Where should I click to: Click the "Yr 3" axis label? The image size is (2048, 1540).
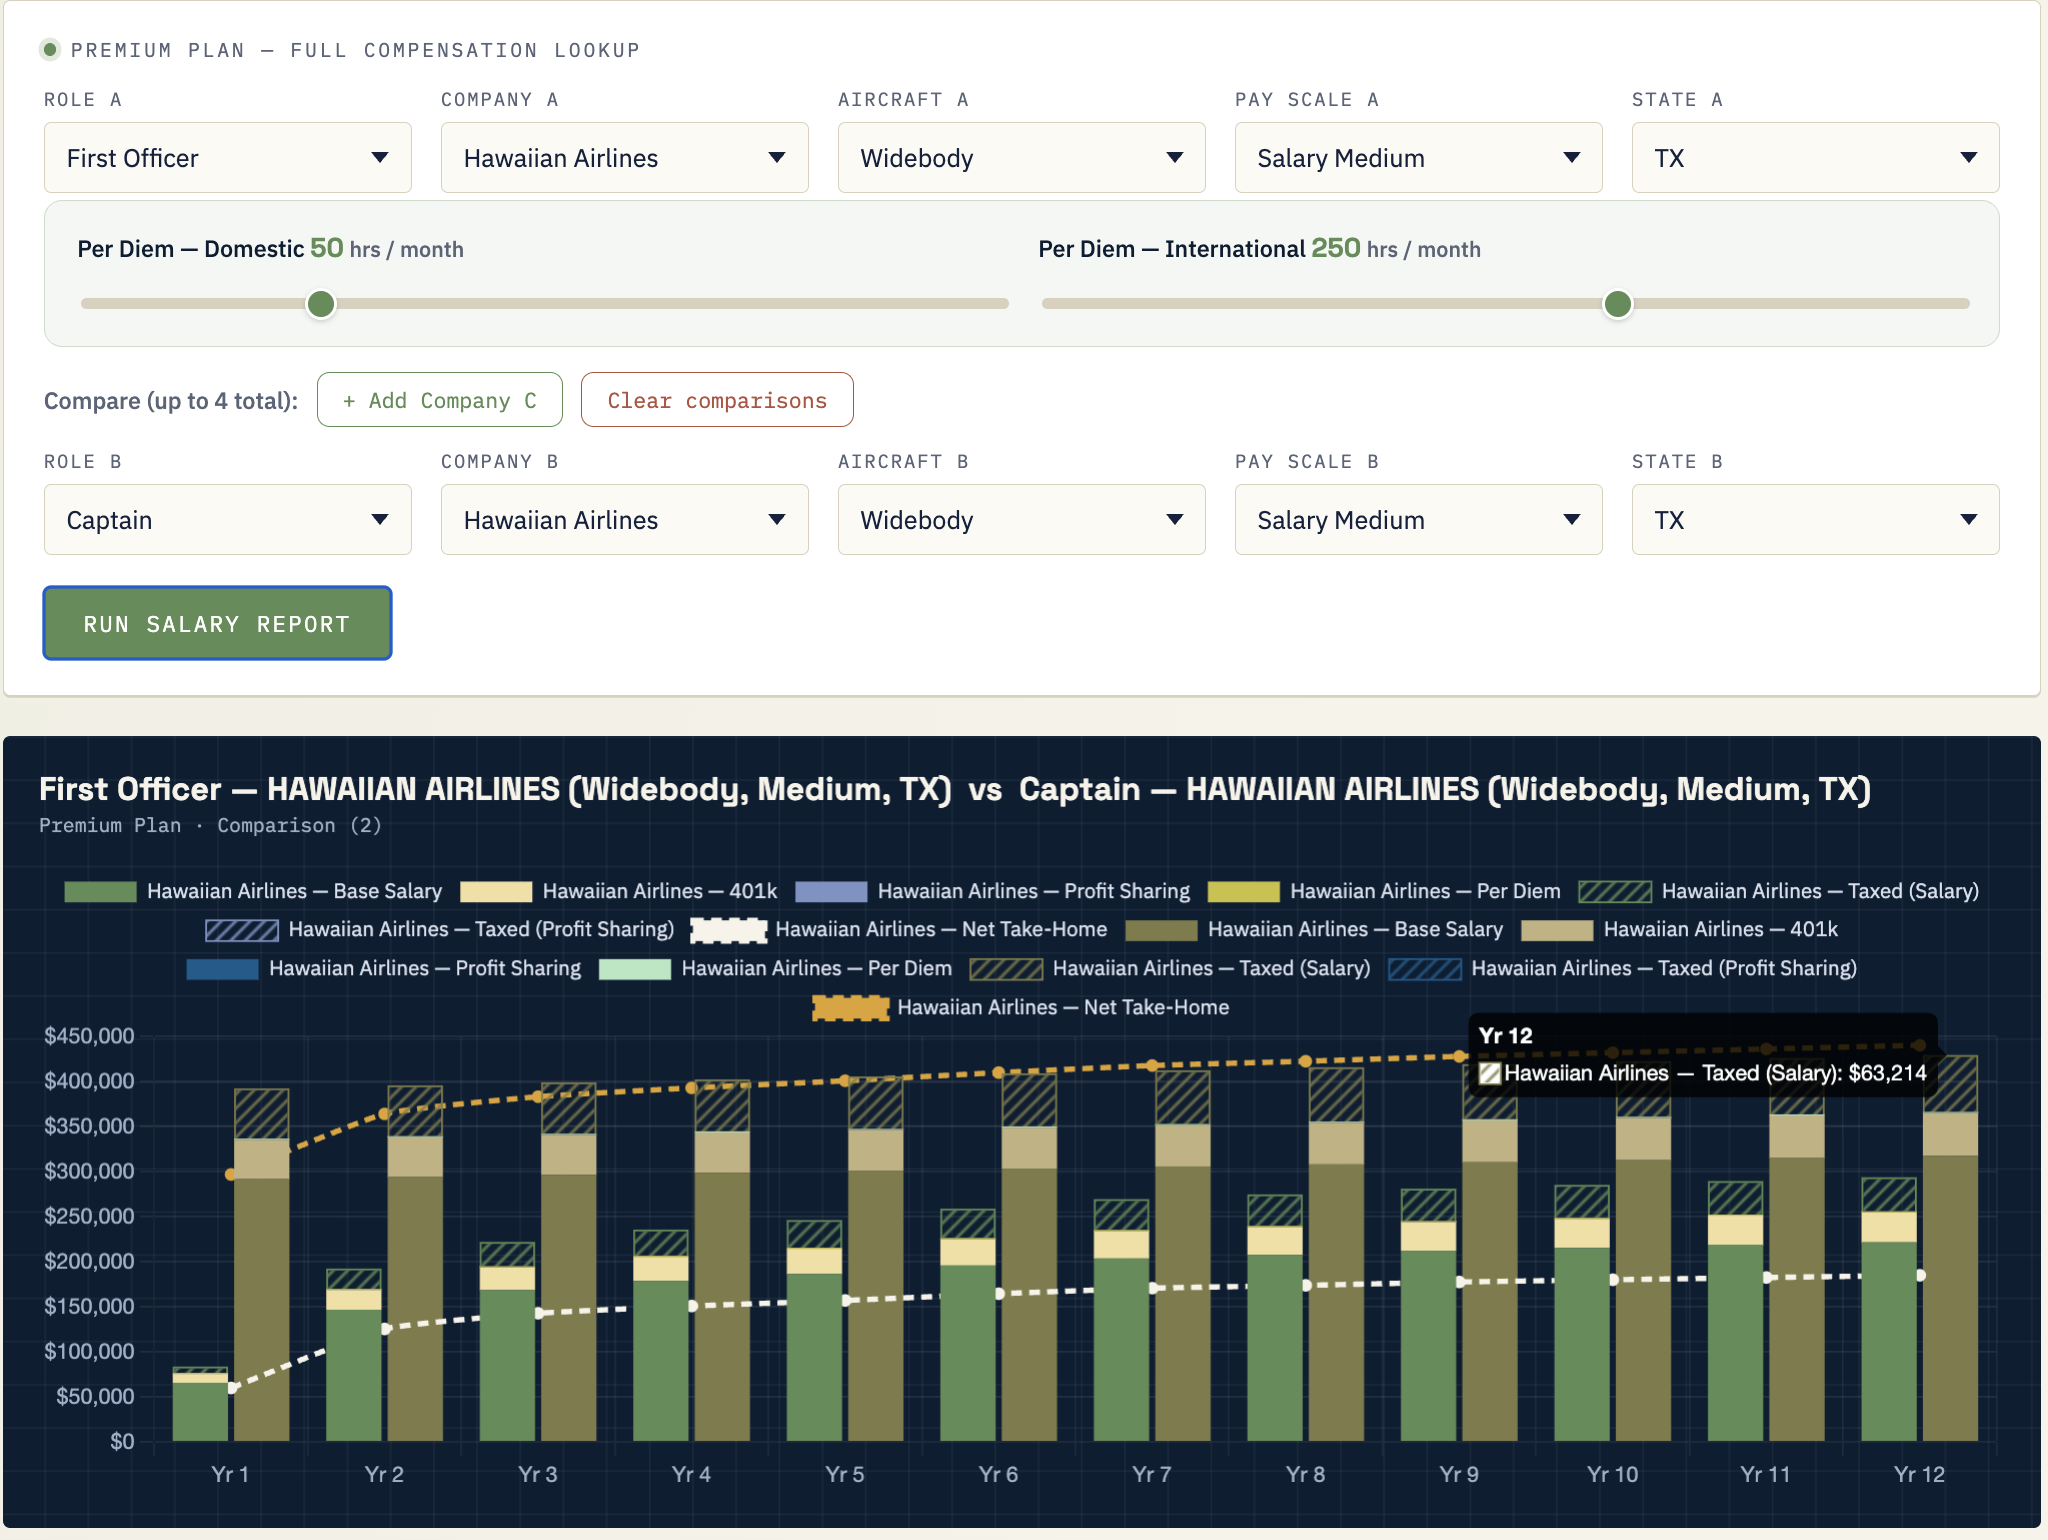538,1474
